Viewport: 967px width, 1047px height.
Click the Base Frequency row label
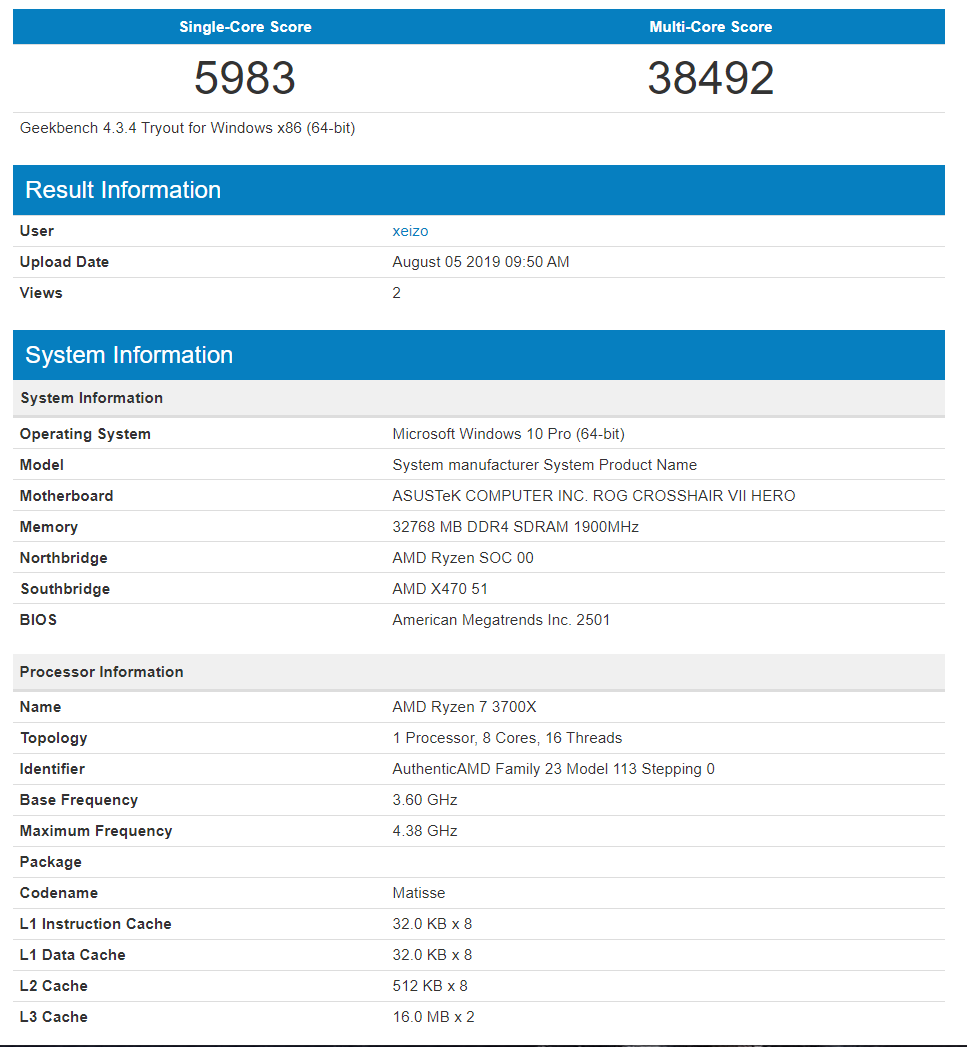[x=79, y=800]
